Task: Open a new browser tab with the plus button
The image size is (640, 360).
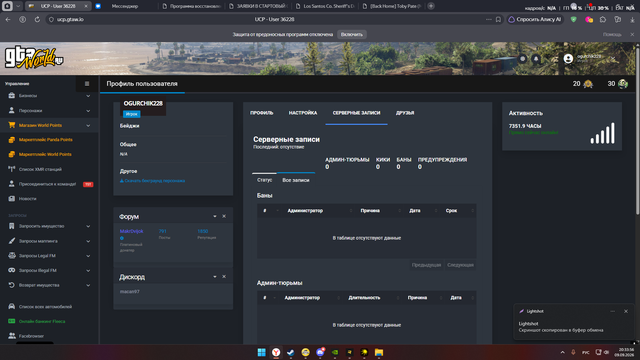Action: click(431, 6)
